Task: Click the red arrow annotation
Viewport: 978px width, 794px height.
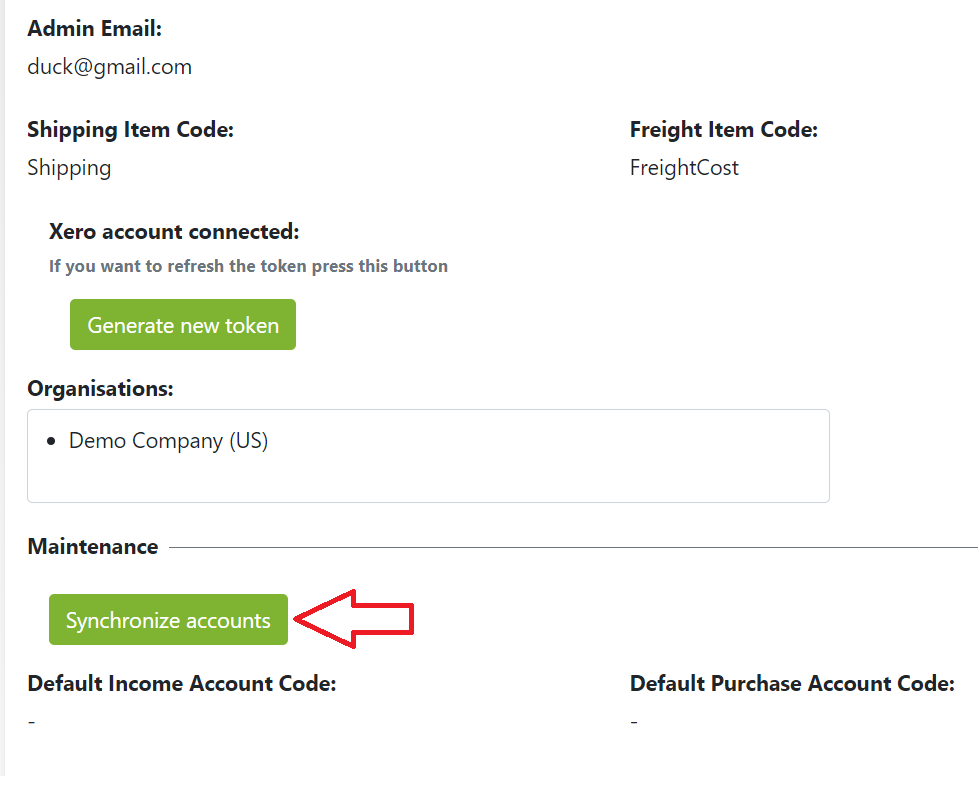Action: click(355, 620)
